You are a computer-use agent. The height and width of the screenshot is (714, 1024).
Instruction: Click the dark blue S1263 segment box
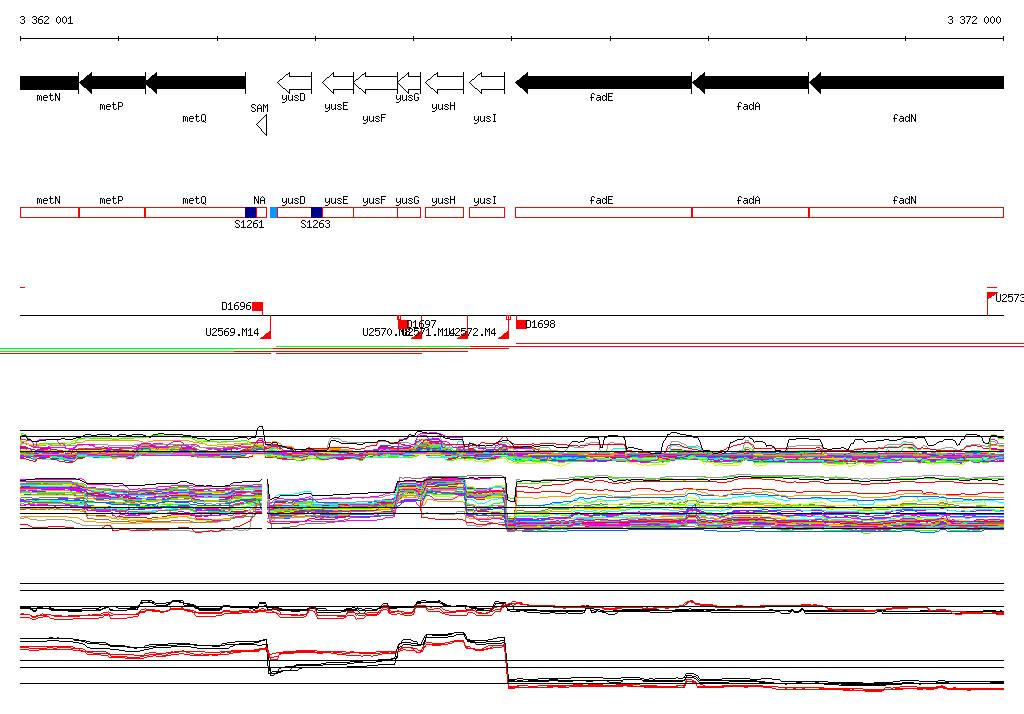(317, 212)
